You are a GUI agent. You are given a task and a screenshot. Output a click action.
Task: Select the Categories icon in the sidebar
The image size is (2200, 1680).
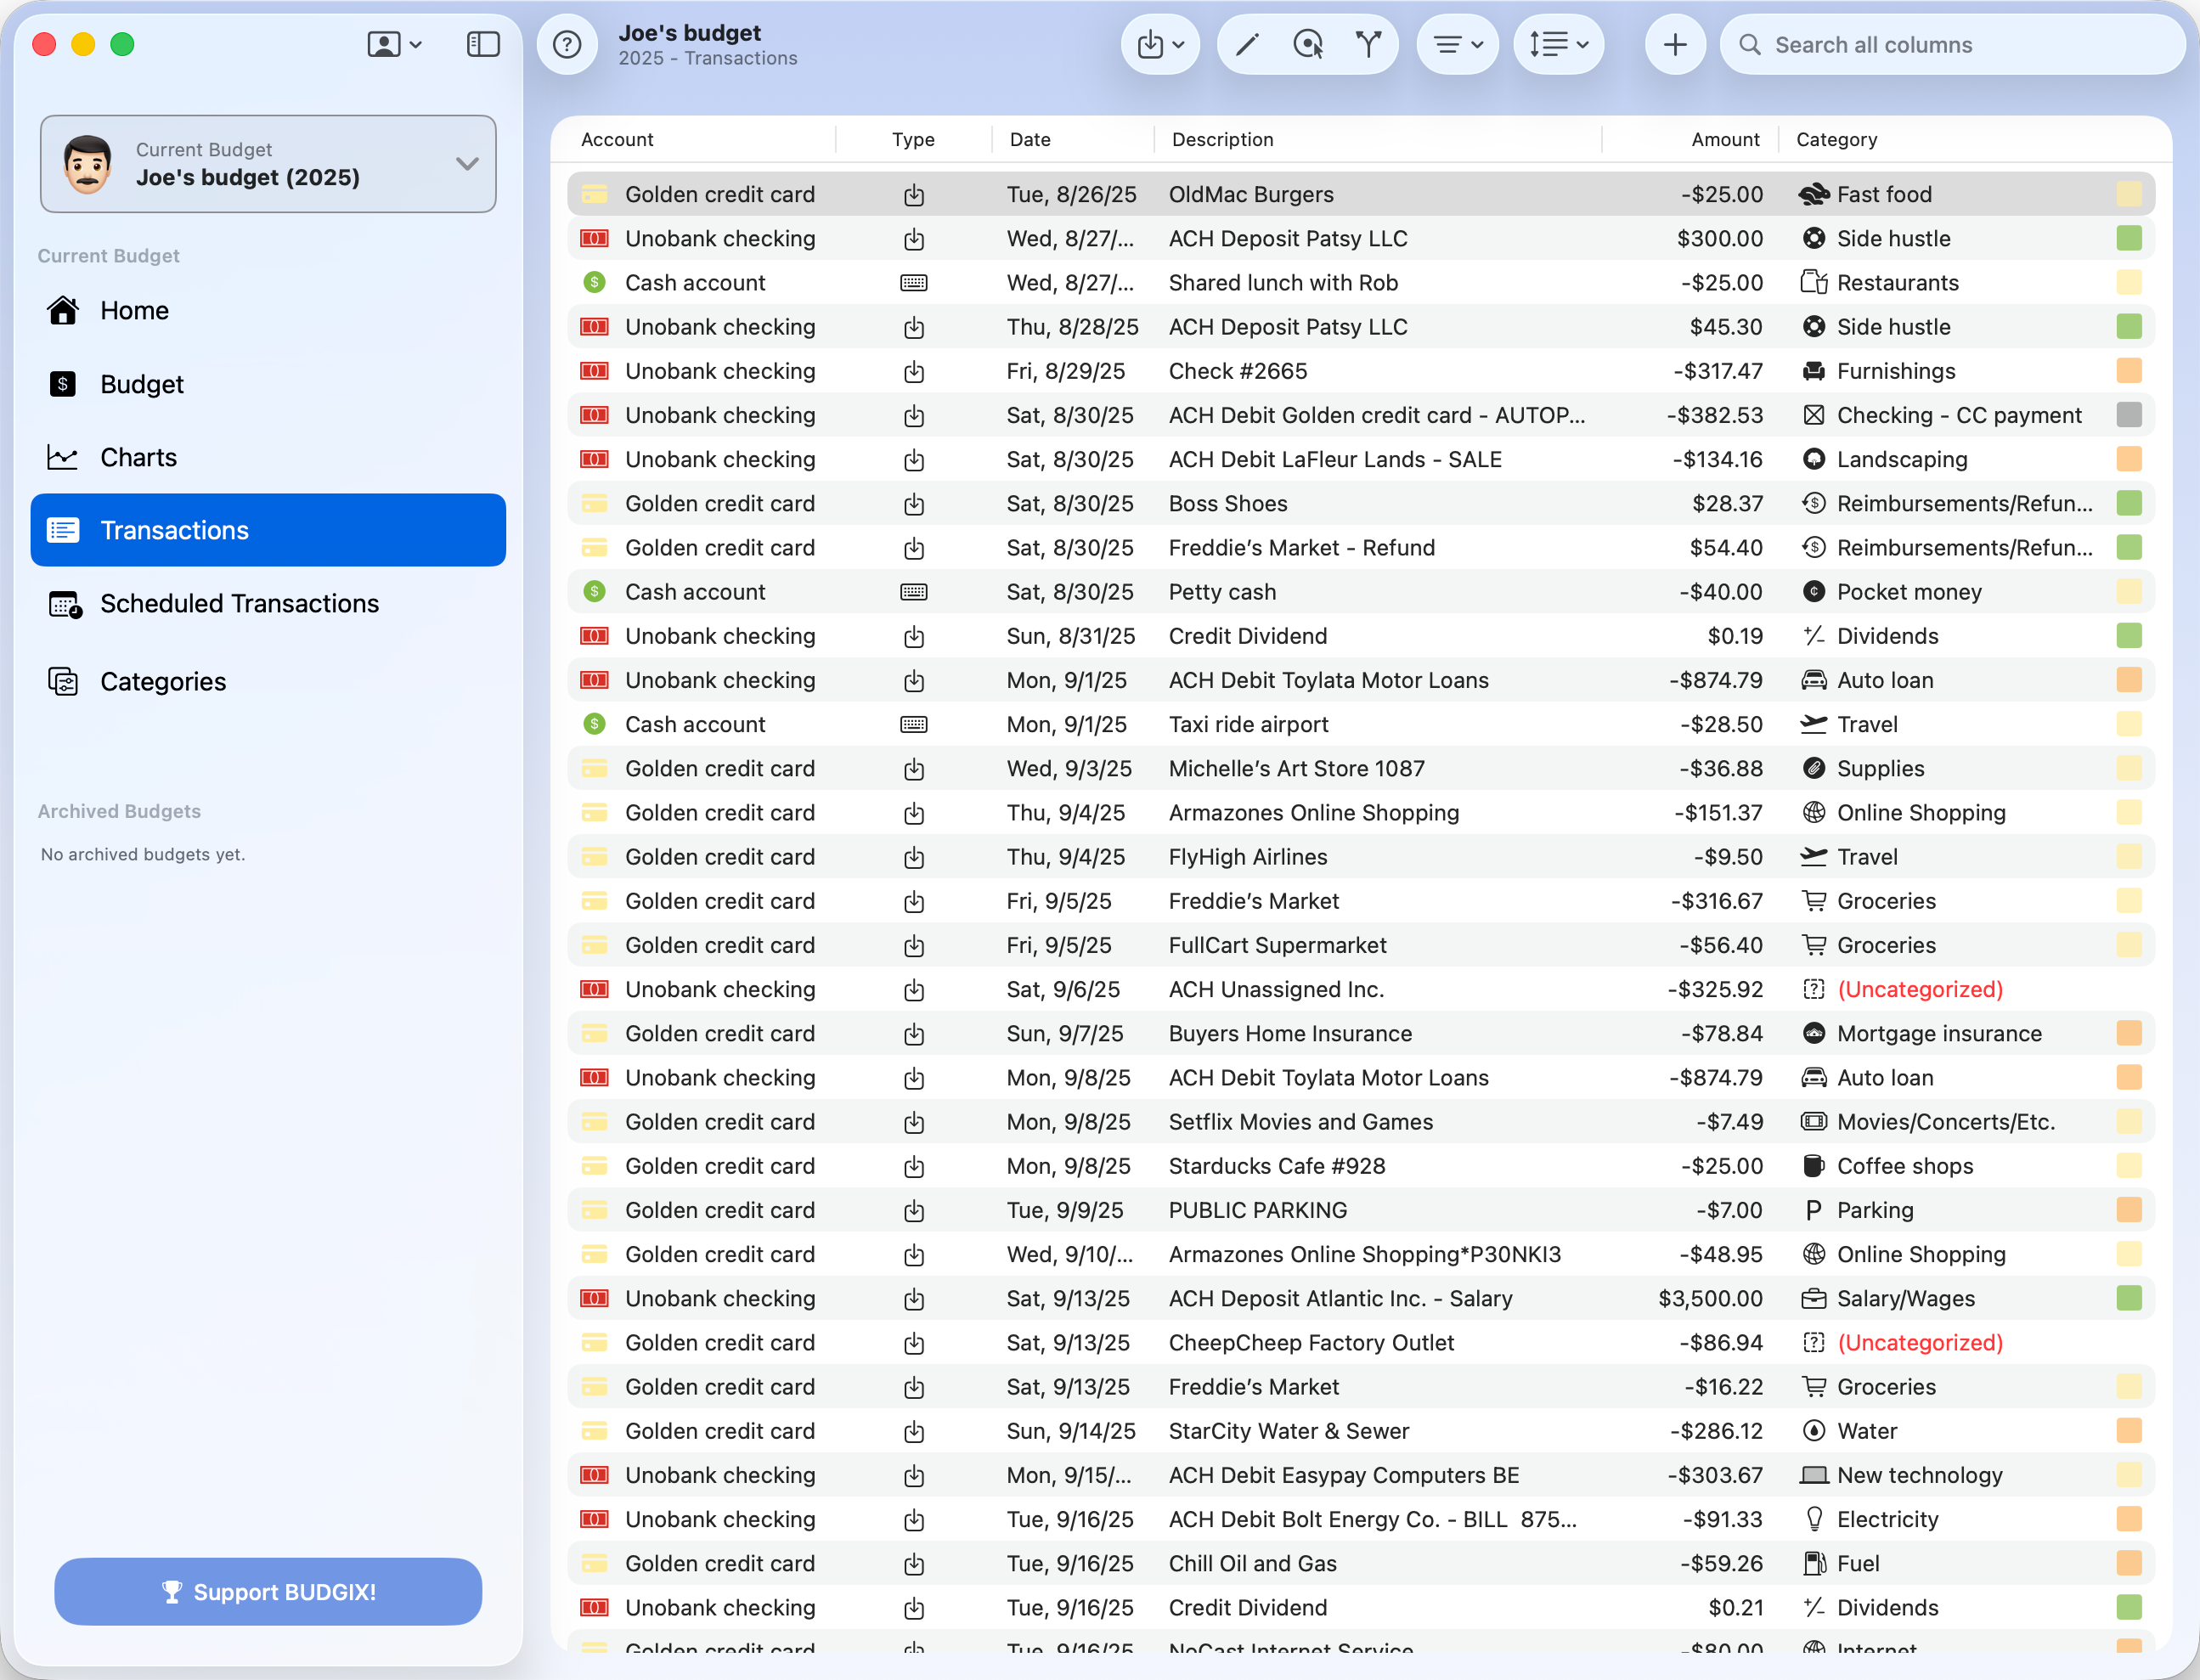pyautogui.click(x=63, y=681)
